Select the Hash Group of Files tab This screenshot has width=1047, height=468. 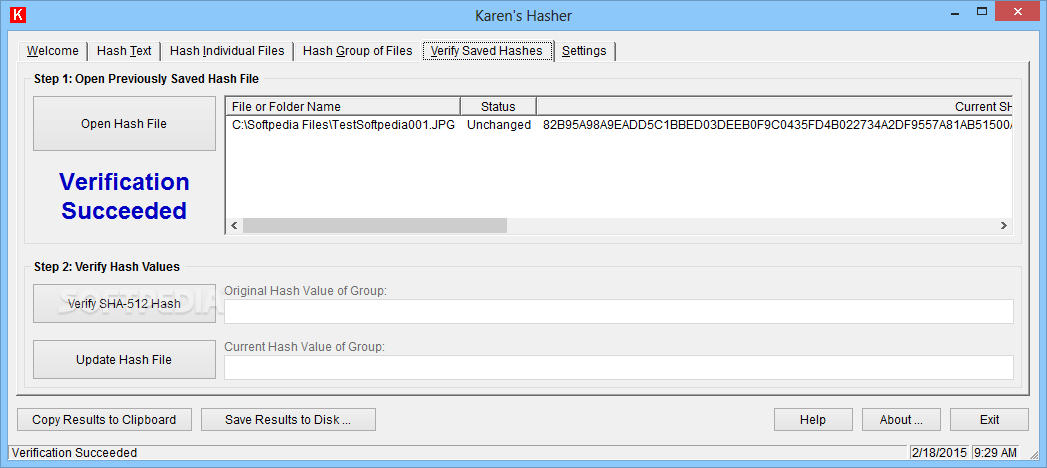tap(357, 51)
